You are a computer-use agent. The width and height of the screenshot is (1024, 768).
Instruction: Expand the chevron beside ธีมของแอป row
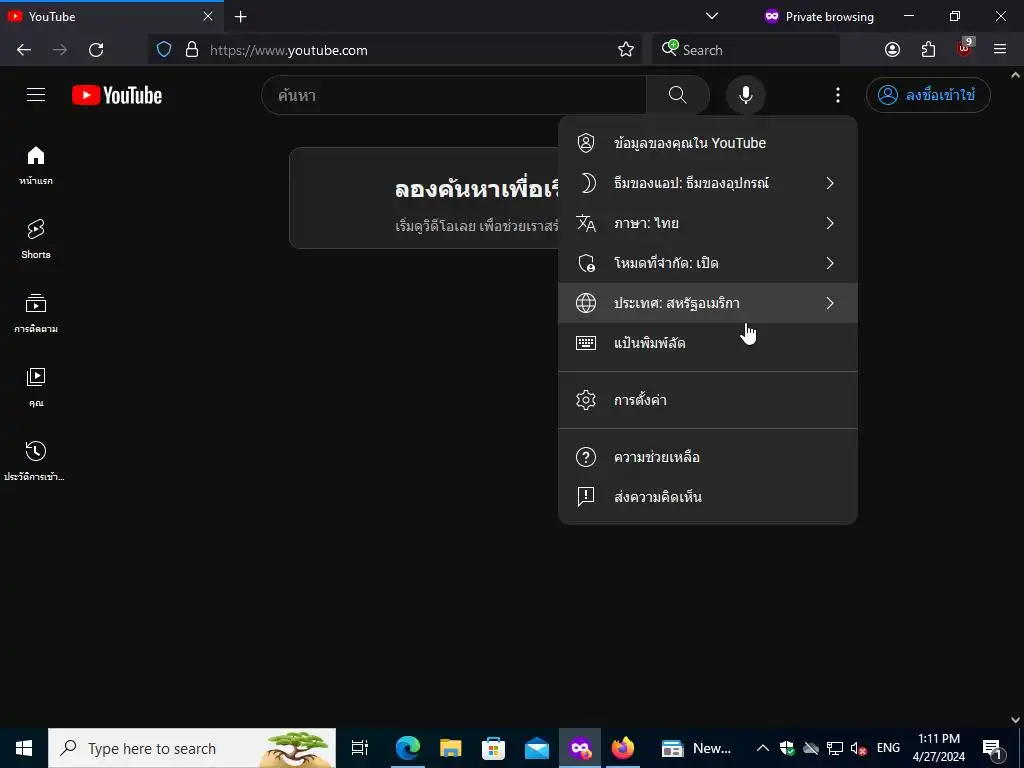coord(829,184)
